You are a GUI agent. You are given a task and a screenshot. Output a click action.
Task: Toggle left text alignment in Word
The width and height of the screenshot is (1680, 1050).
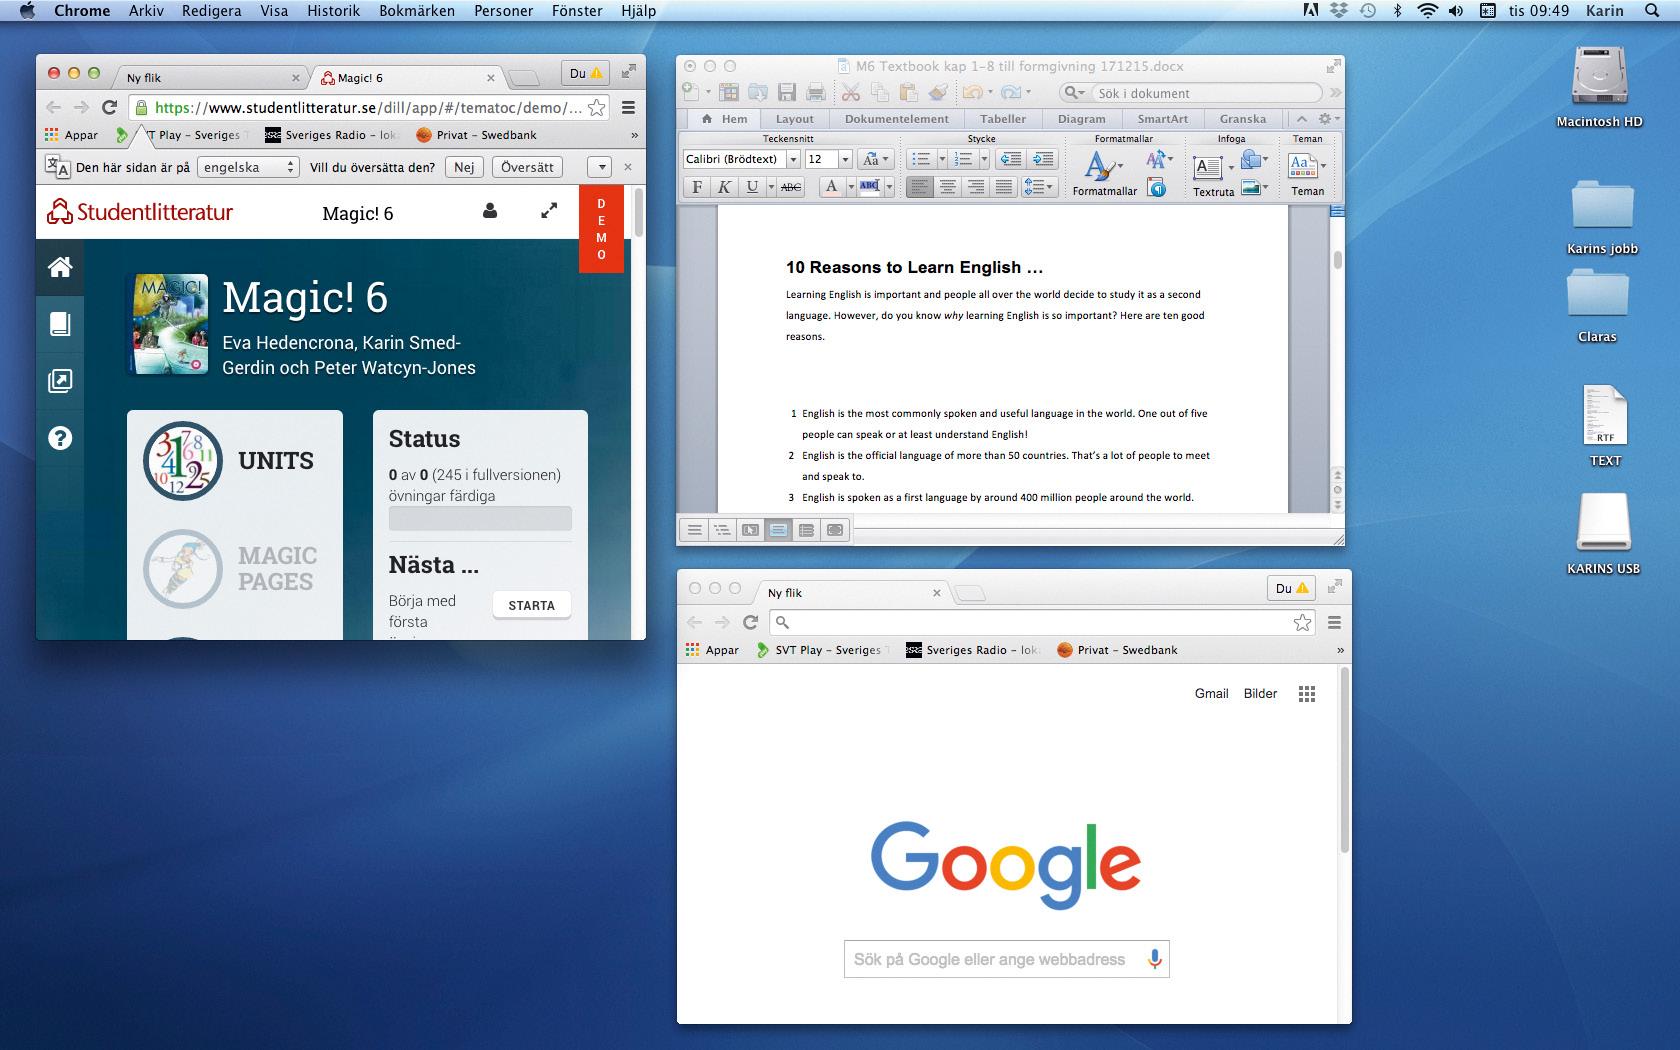pos(919,187)
